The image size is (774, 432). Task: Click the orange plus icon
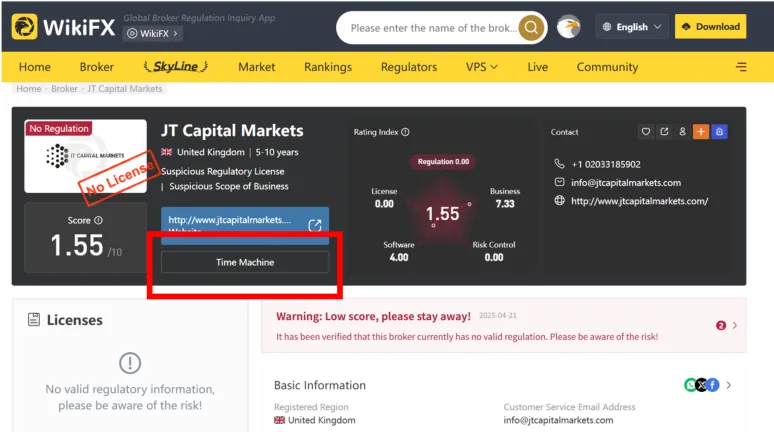[x=701, y=132]
